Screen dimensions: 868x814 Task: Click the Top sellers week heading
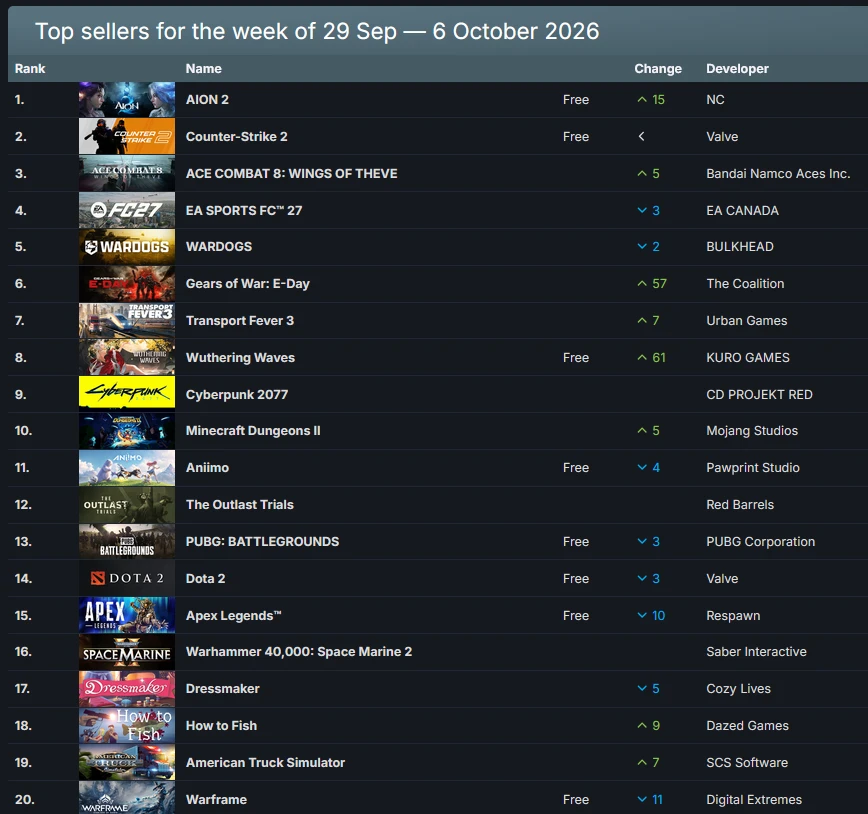click(317, 32)
